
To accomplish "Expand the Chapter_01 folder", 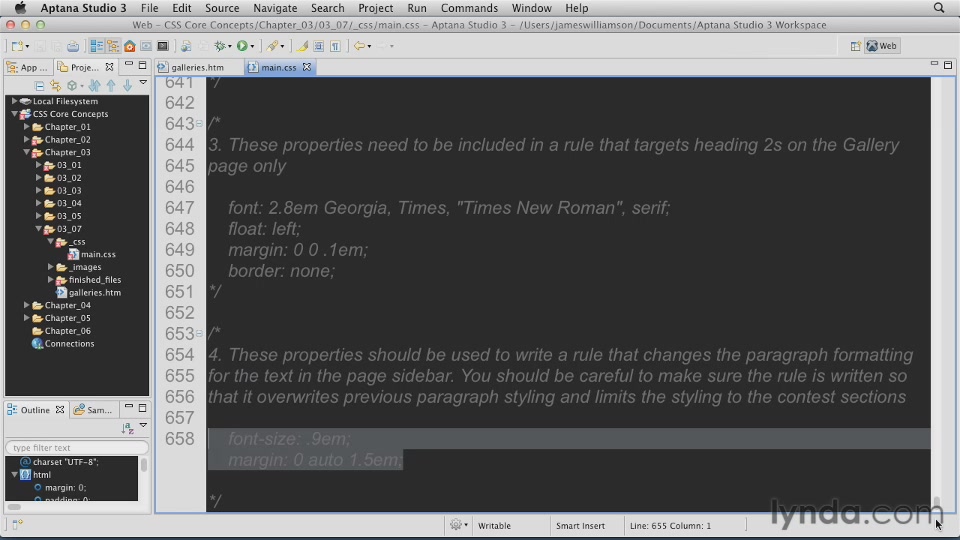I will (x=26, y=127).
